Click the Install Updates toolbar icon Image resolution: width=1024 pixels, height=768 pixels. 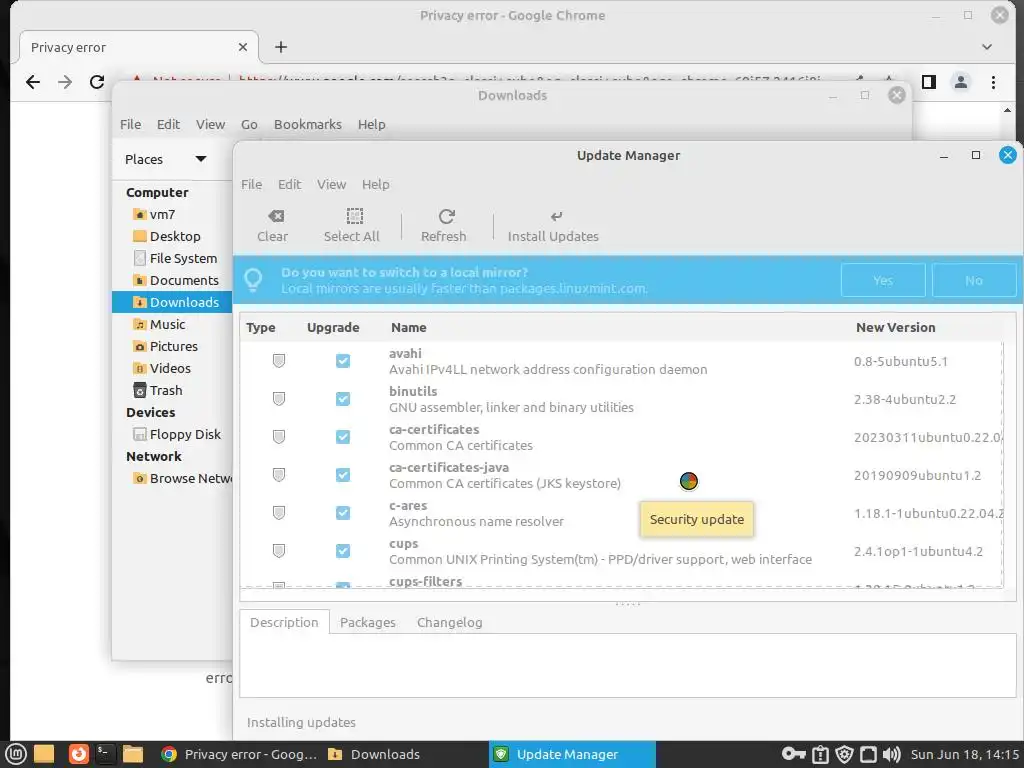pos(556,216)
